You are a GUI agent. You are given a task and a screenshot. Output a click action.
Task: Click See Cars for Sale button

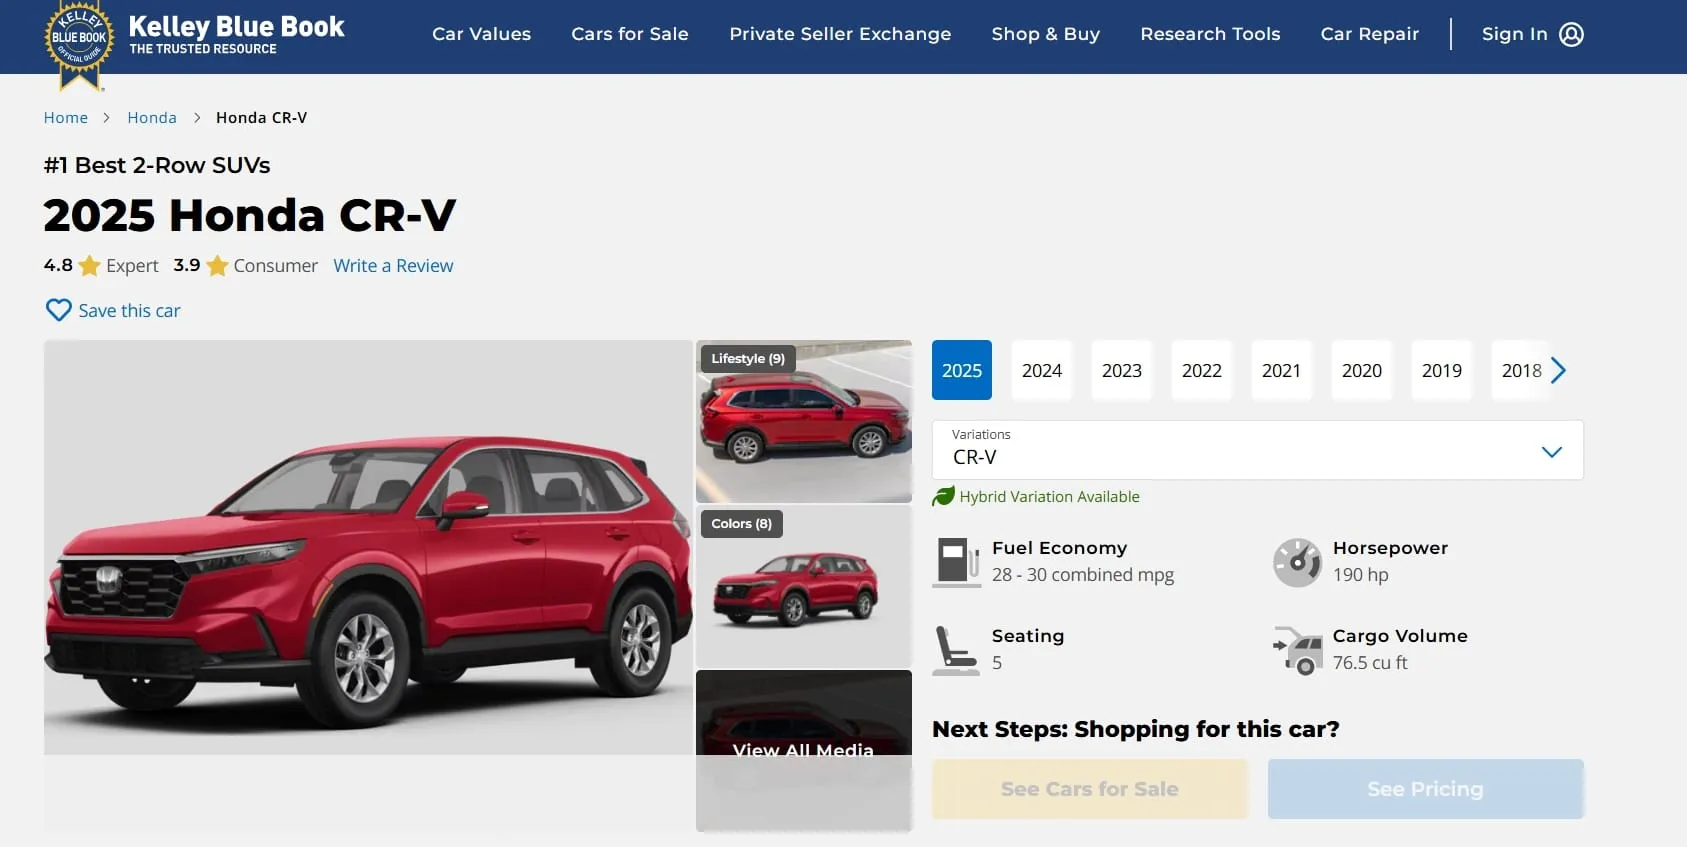[x=1090, y=789]
